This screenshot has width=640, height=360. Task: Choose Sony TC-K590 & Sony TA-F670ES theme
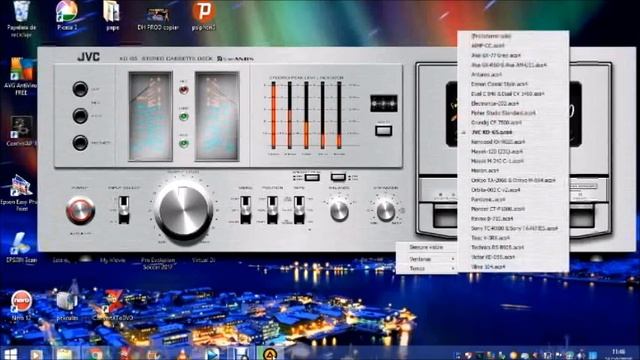513,228
